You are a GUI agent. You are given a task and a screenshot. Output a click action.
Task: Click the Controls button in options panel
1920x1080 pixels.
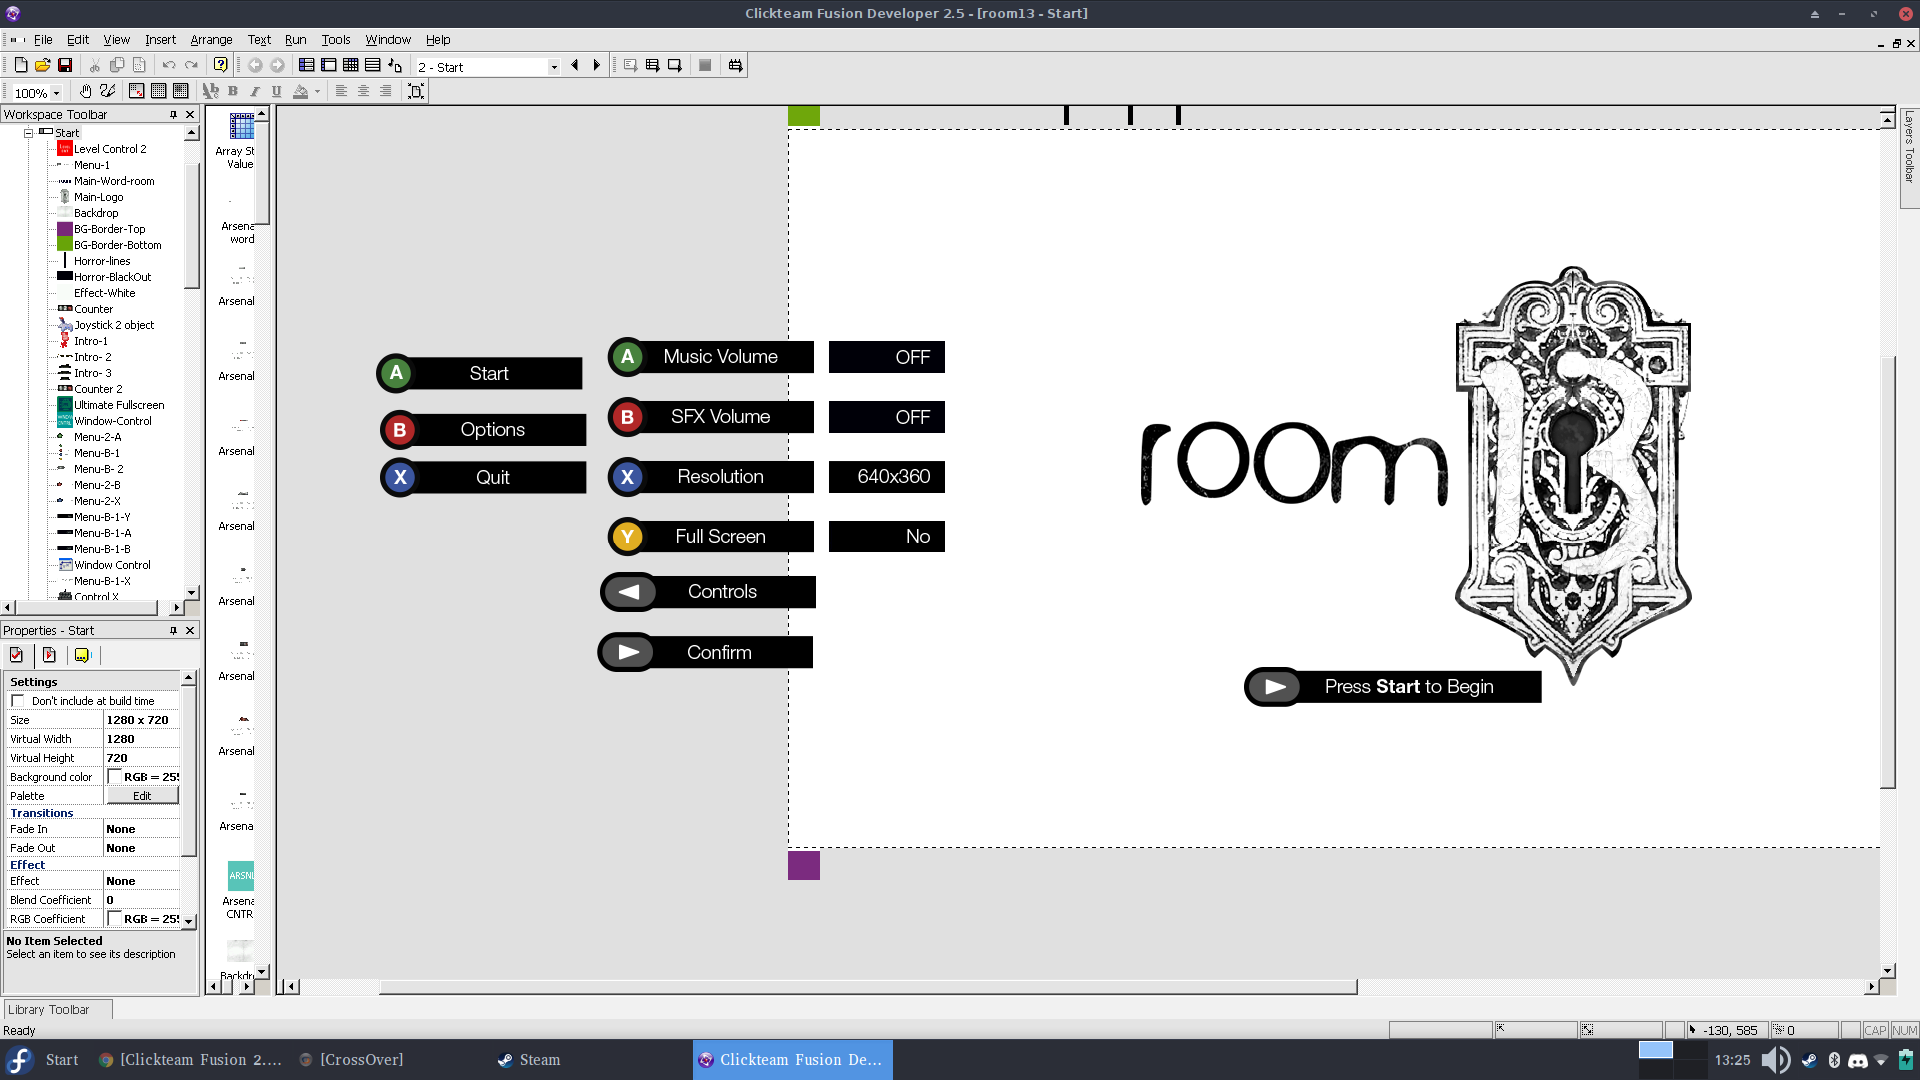[x=708, y=591]
